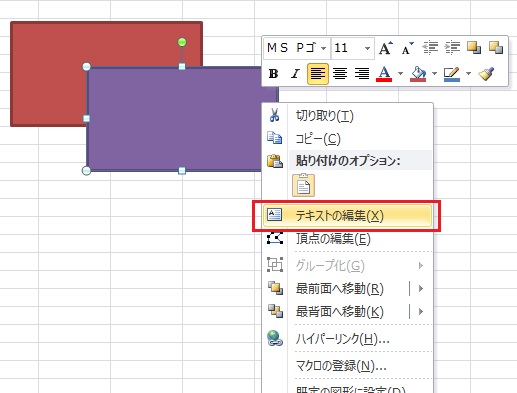Choose マクロの登録(N)... from the menu
The image size is (517, 393).
347,366
